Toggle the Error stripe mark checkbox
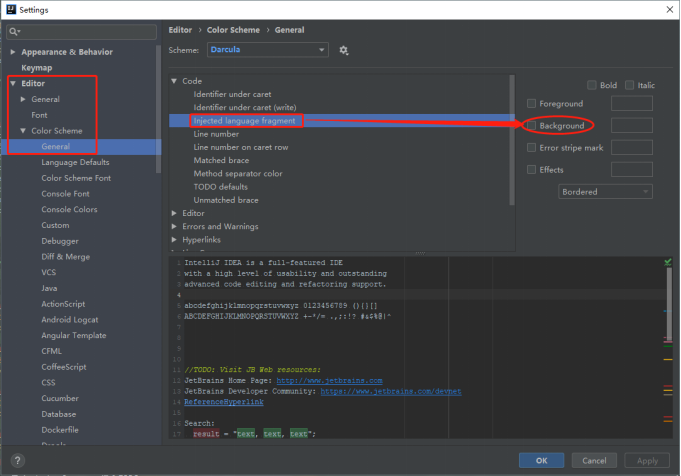 [531, 148]
